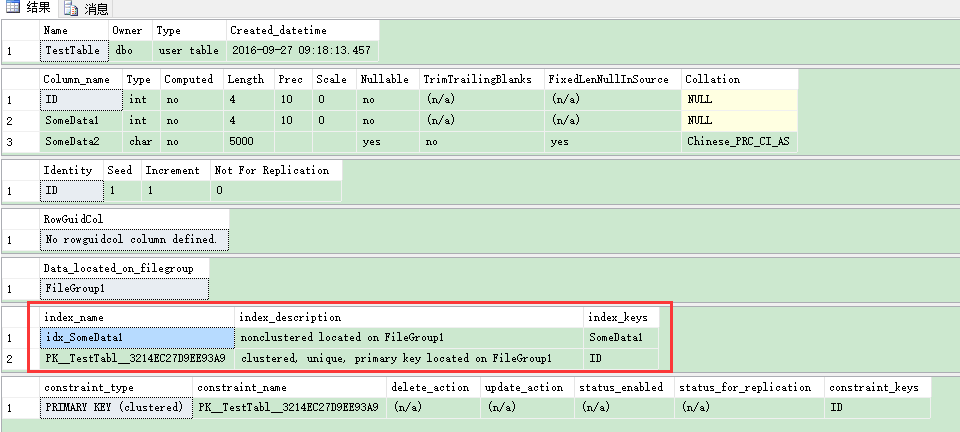The width and height of the screenshot is (960, 432).
Task: Select PK__TestTabl__3214EC27D9EE93A9 constraint name cell
Action: click(289, 408)
